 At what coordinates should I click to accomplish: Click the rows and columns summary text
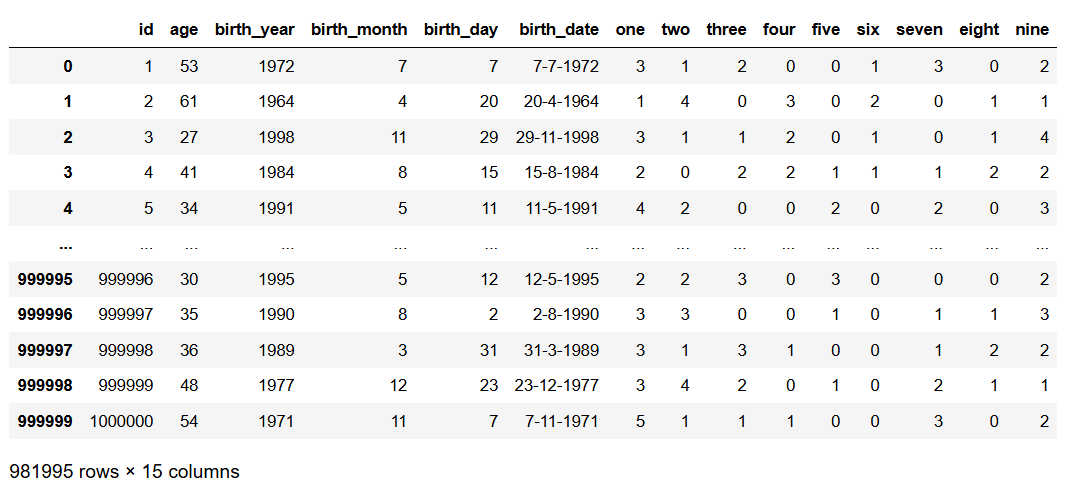[125, 471]
